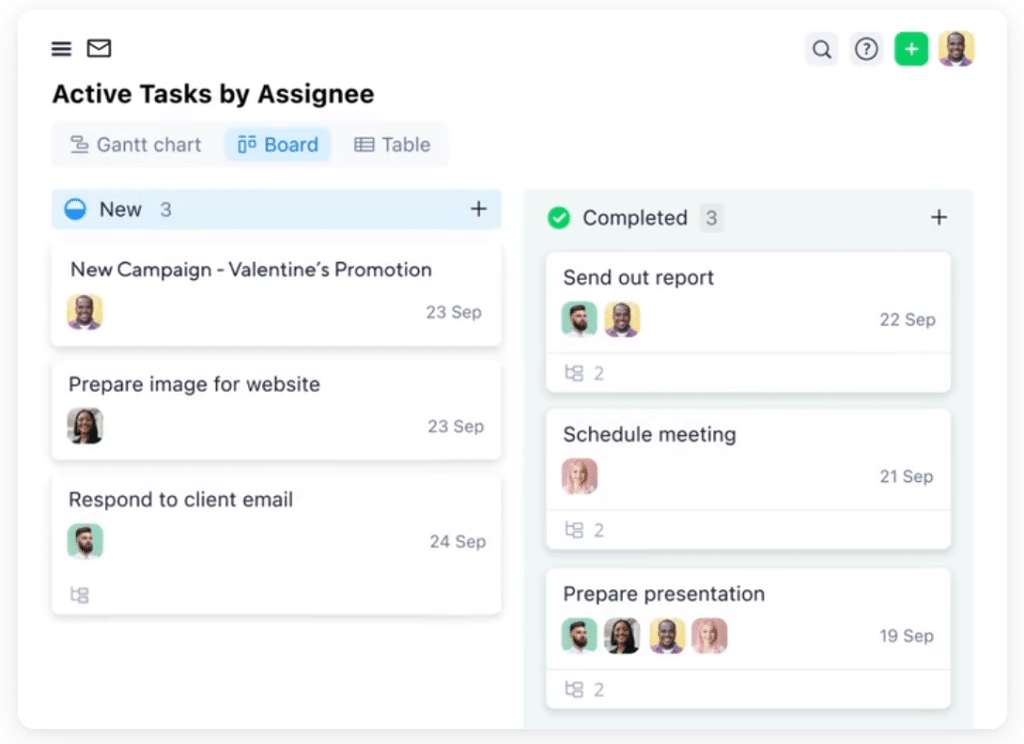Click fourth avatar on Prepare presentation card

(709, 636)
